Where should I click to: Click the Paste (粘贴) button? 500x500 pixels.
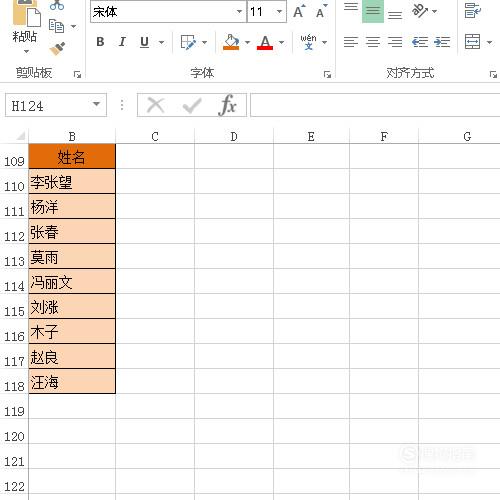[x=25, y=22]
